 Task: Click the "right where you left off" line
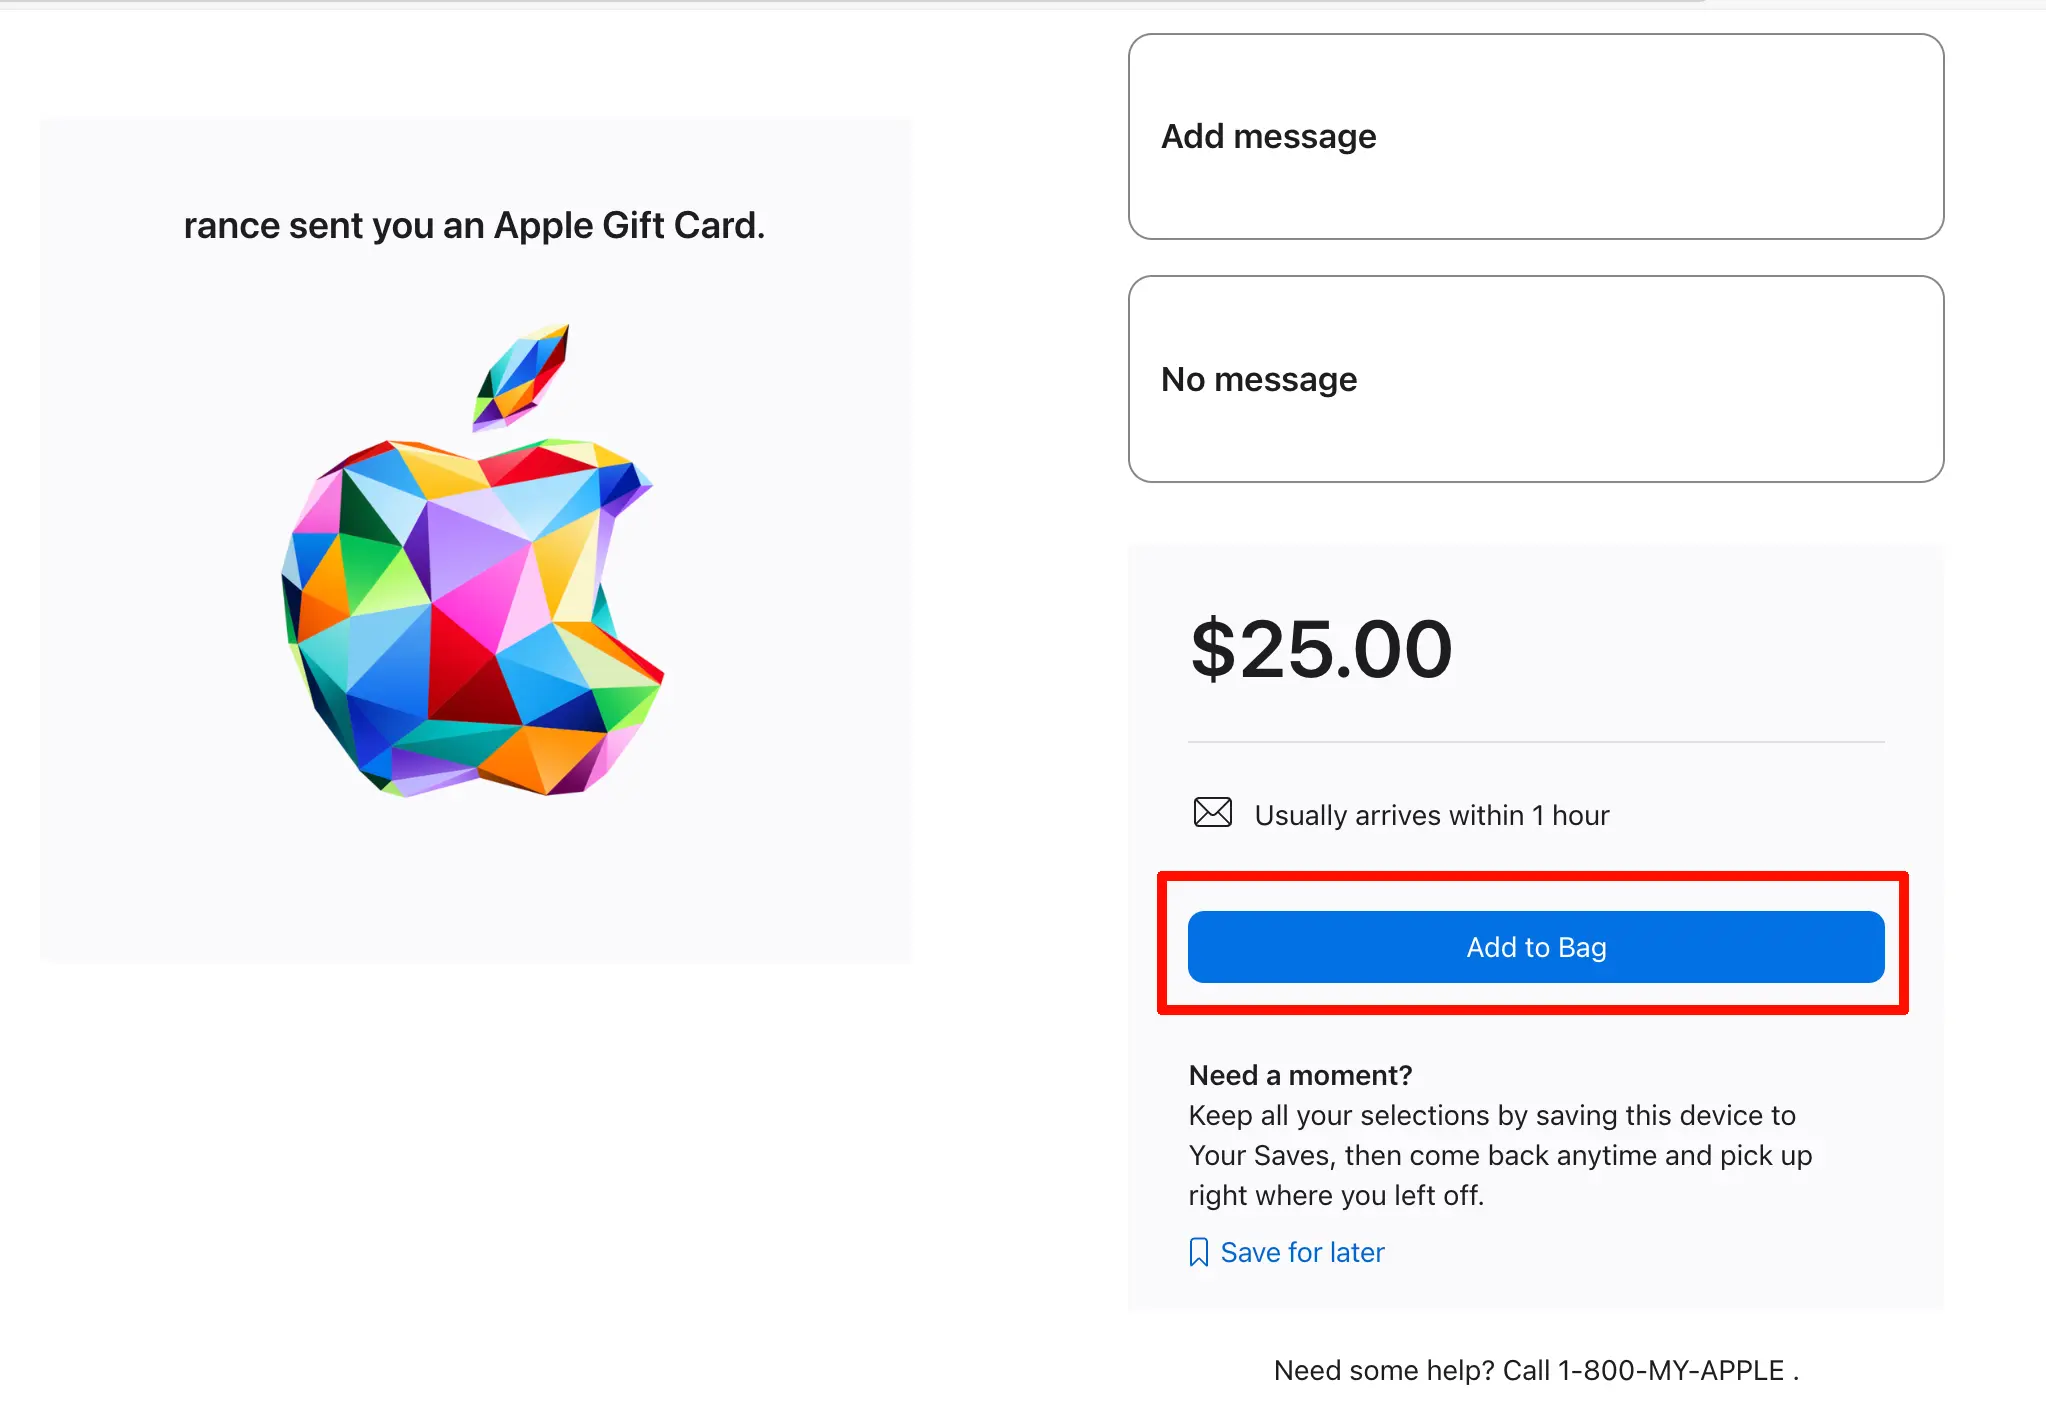coord(1335,1196)
